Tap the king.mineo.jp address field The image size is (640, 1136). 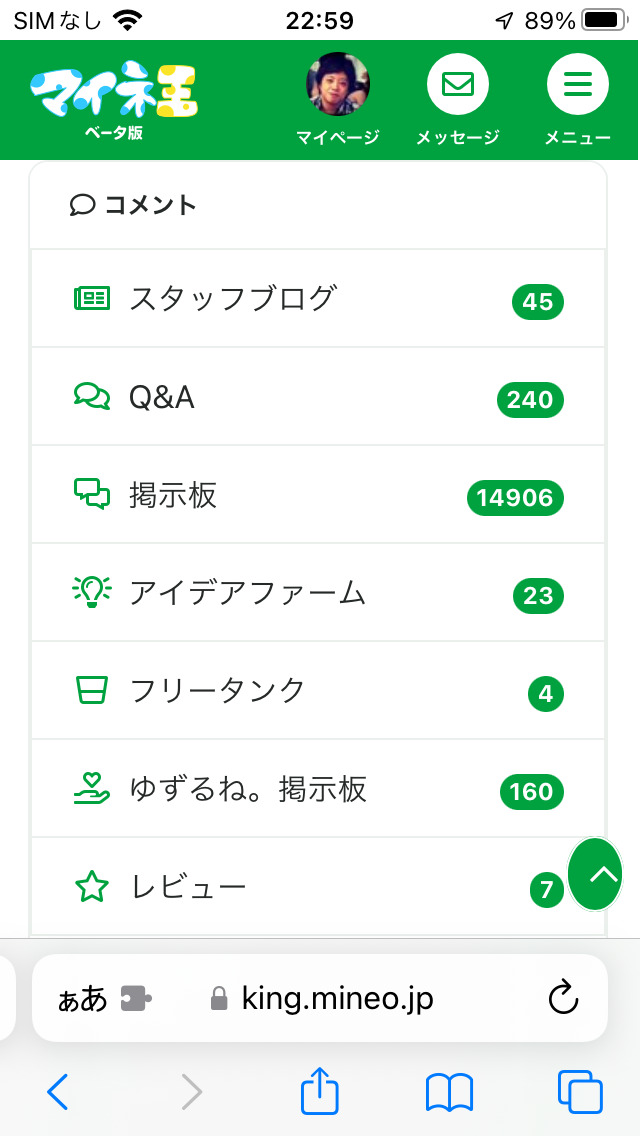pyautogui.click(x=337, y=998)
